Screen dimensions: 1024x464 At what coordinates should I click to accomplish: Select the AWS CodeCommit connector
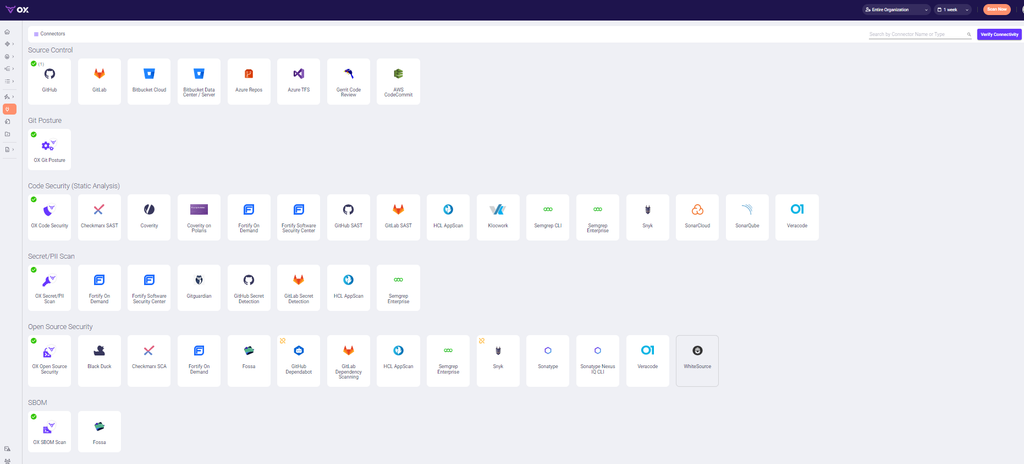[398, 82]
